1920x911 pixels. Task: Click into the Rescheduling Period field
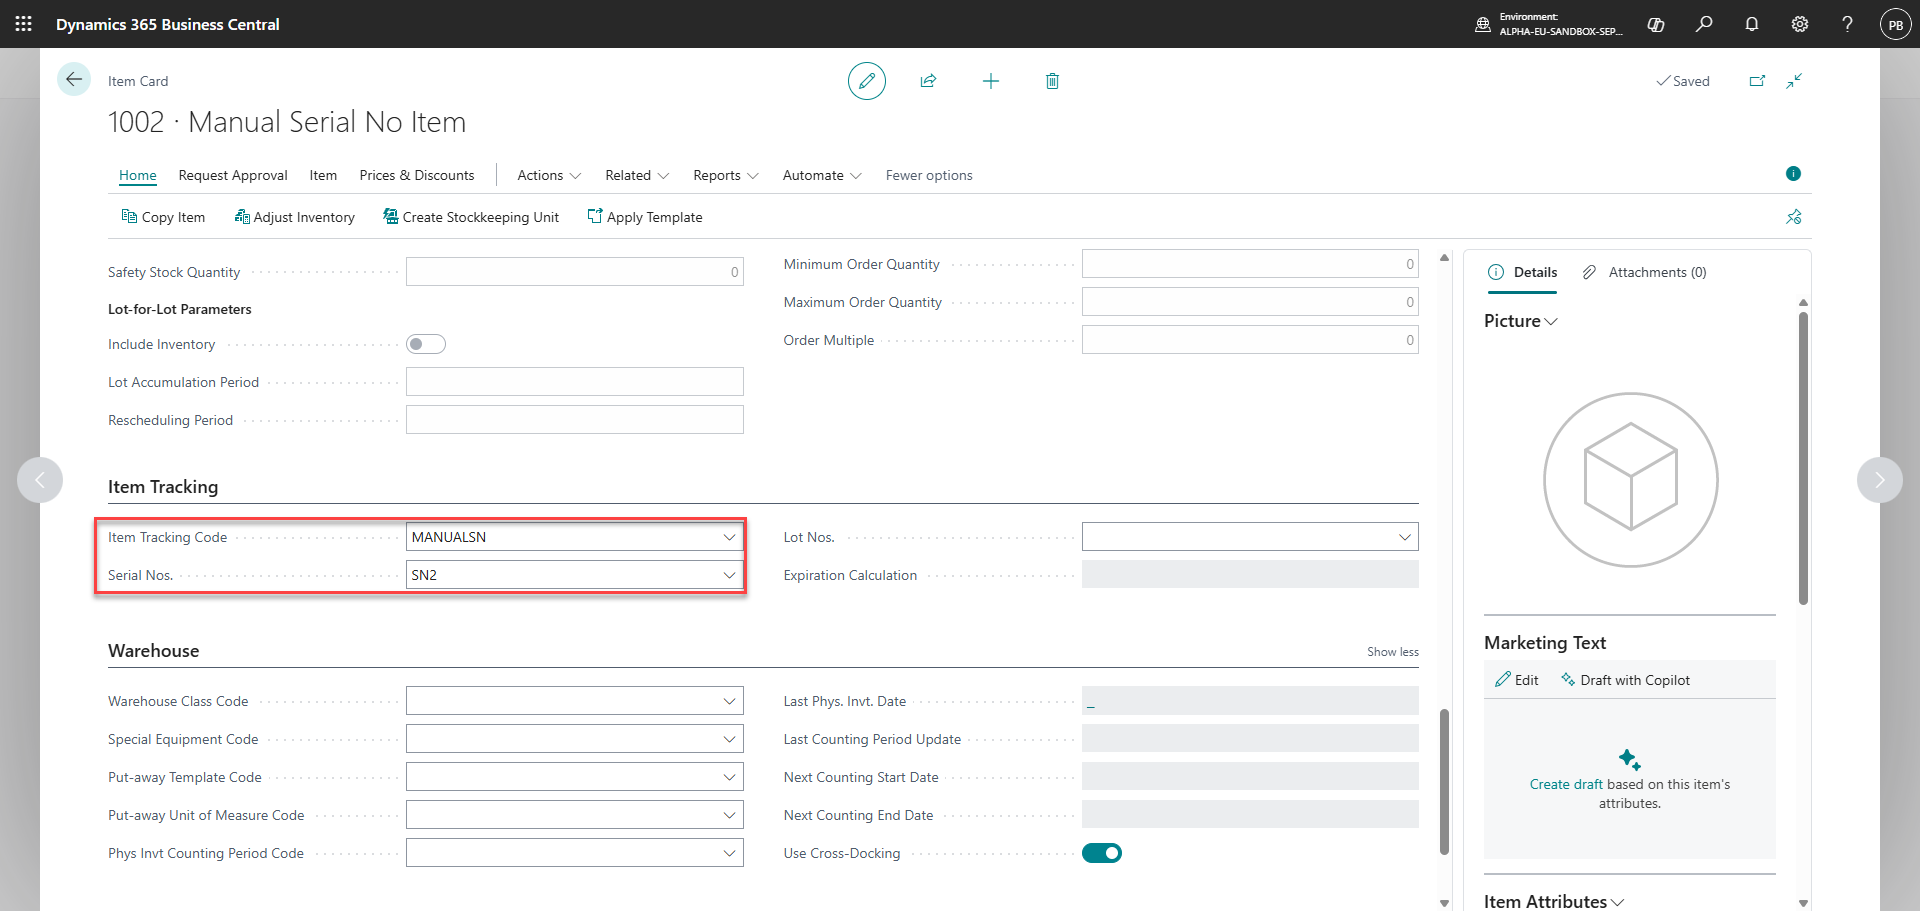[575, 420]
